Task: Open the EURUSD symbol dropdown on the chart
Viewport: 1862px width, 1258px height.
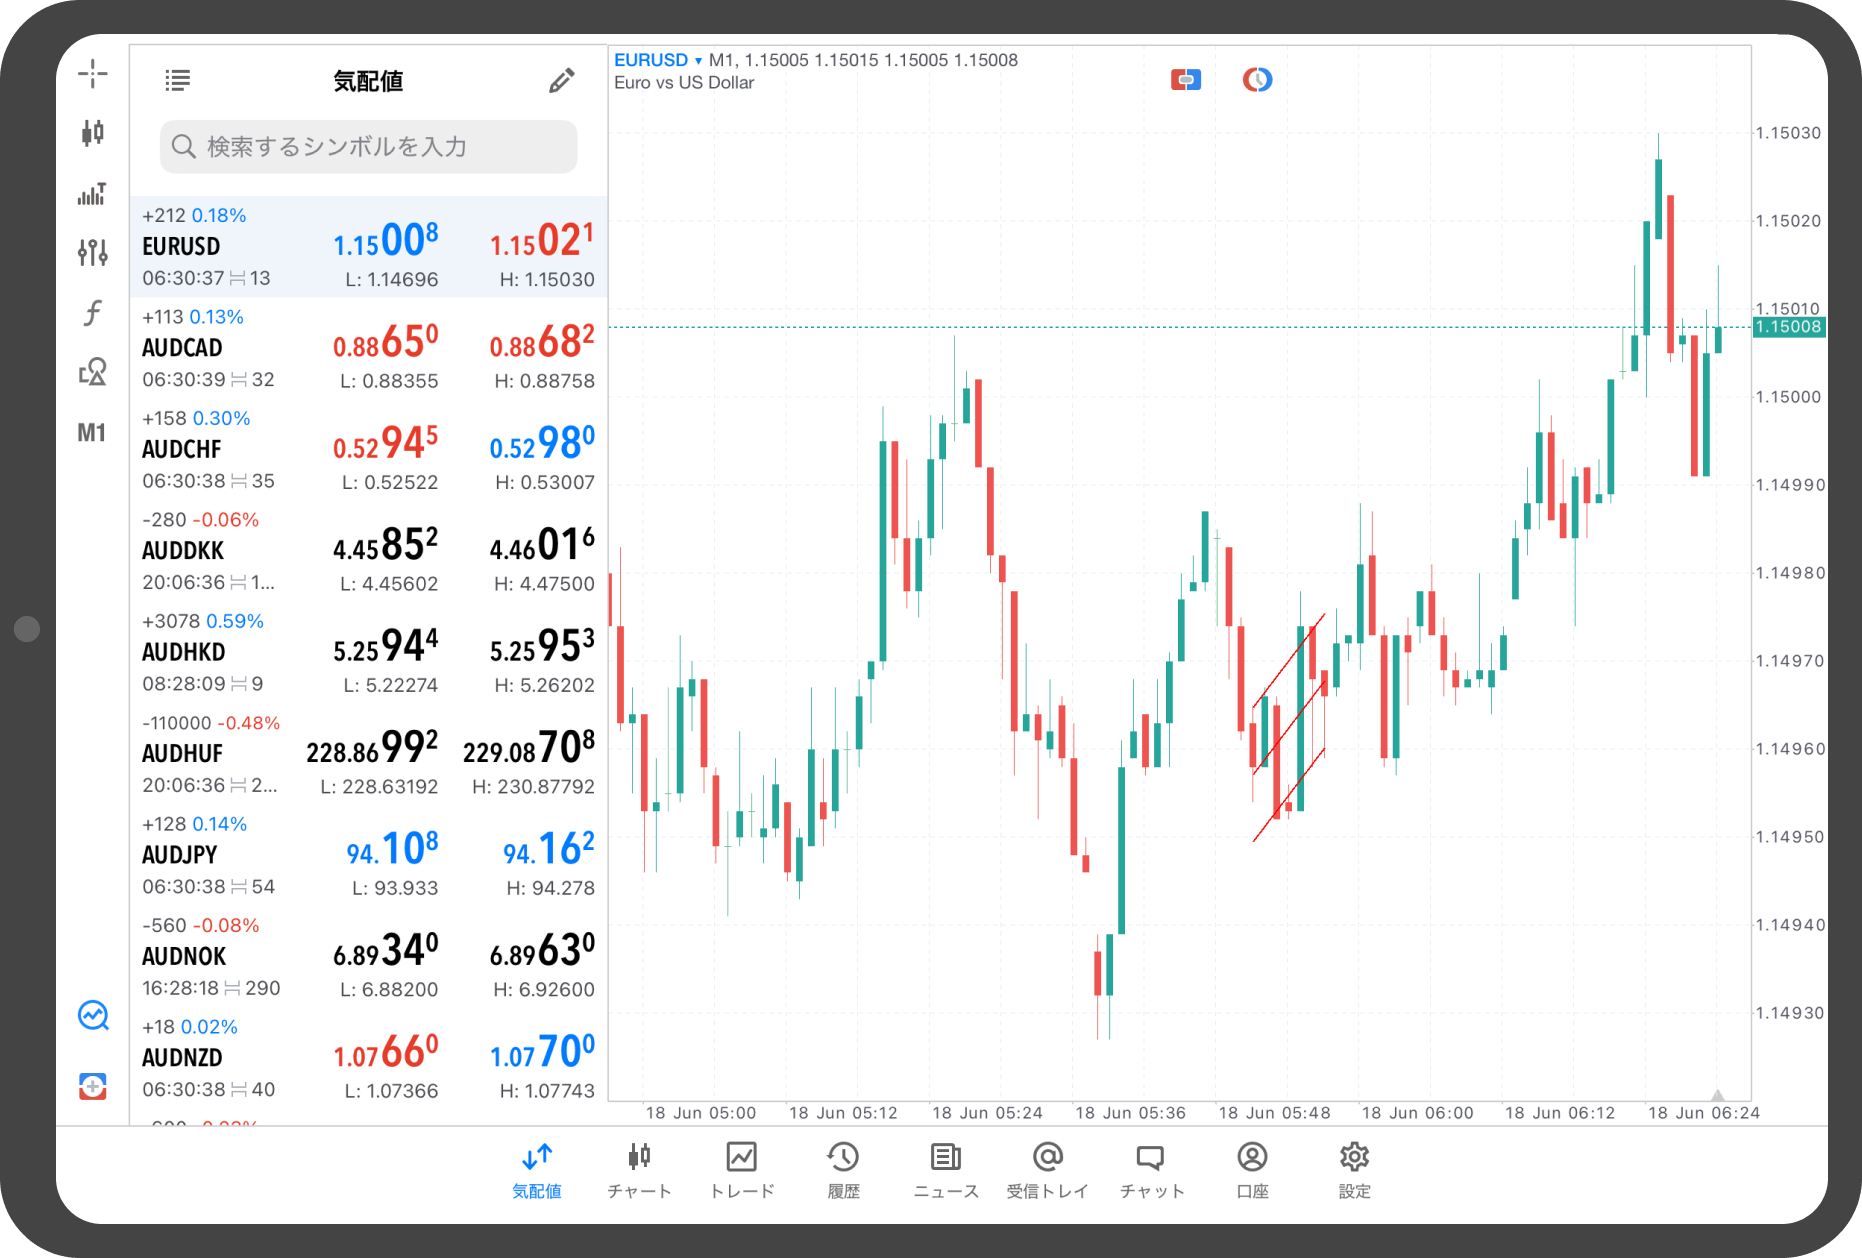Action: click(658, 60)
